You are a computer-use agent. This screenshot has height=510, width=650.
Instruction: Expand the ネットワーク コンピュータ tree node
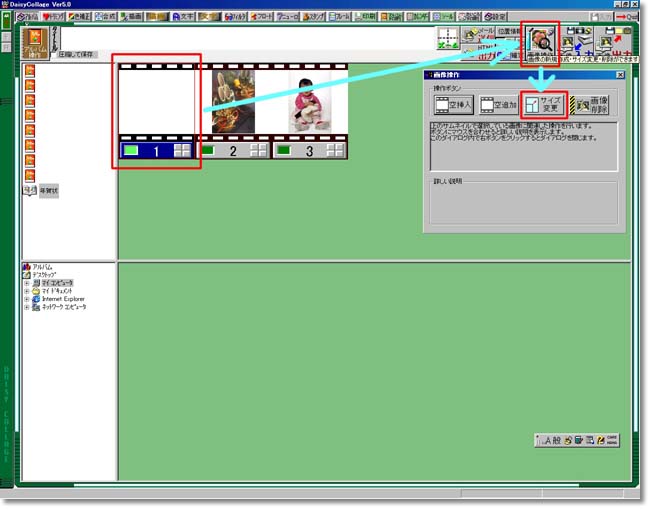point(27,307)
